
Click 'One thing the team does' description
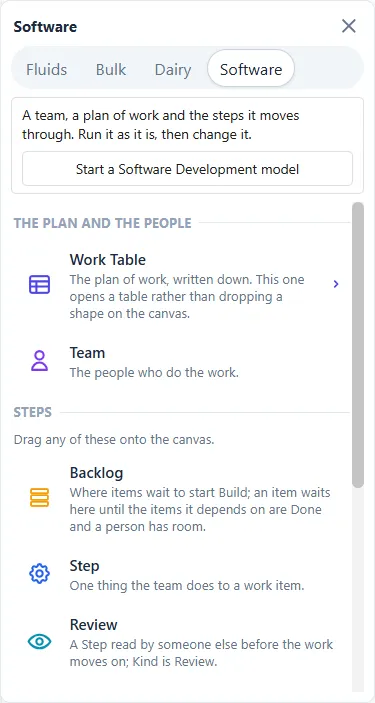tap(187, 586)
